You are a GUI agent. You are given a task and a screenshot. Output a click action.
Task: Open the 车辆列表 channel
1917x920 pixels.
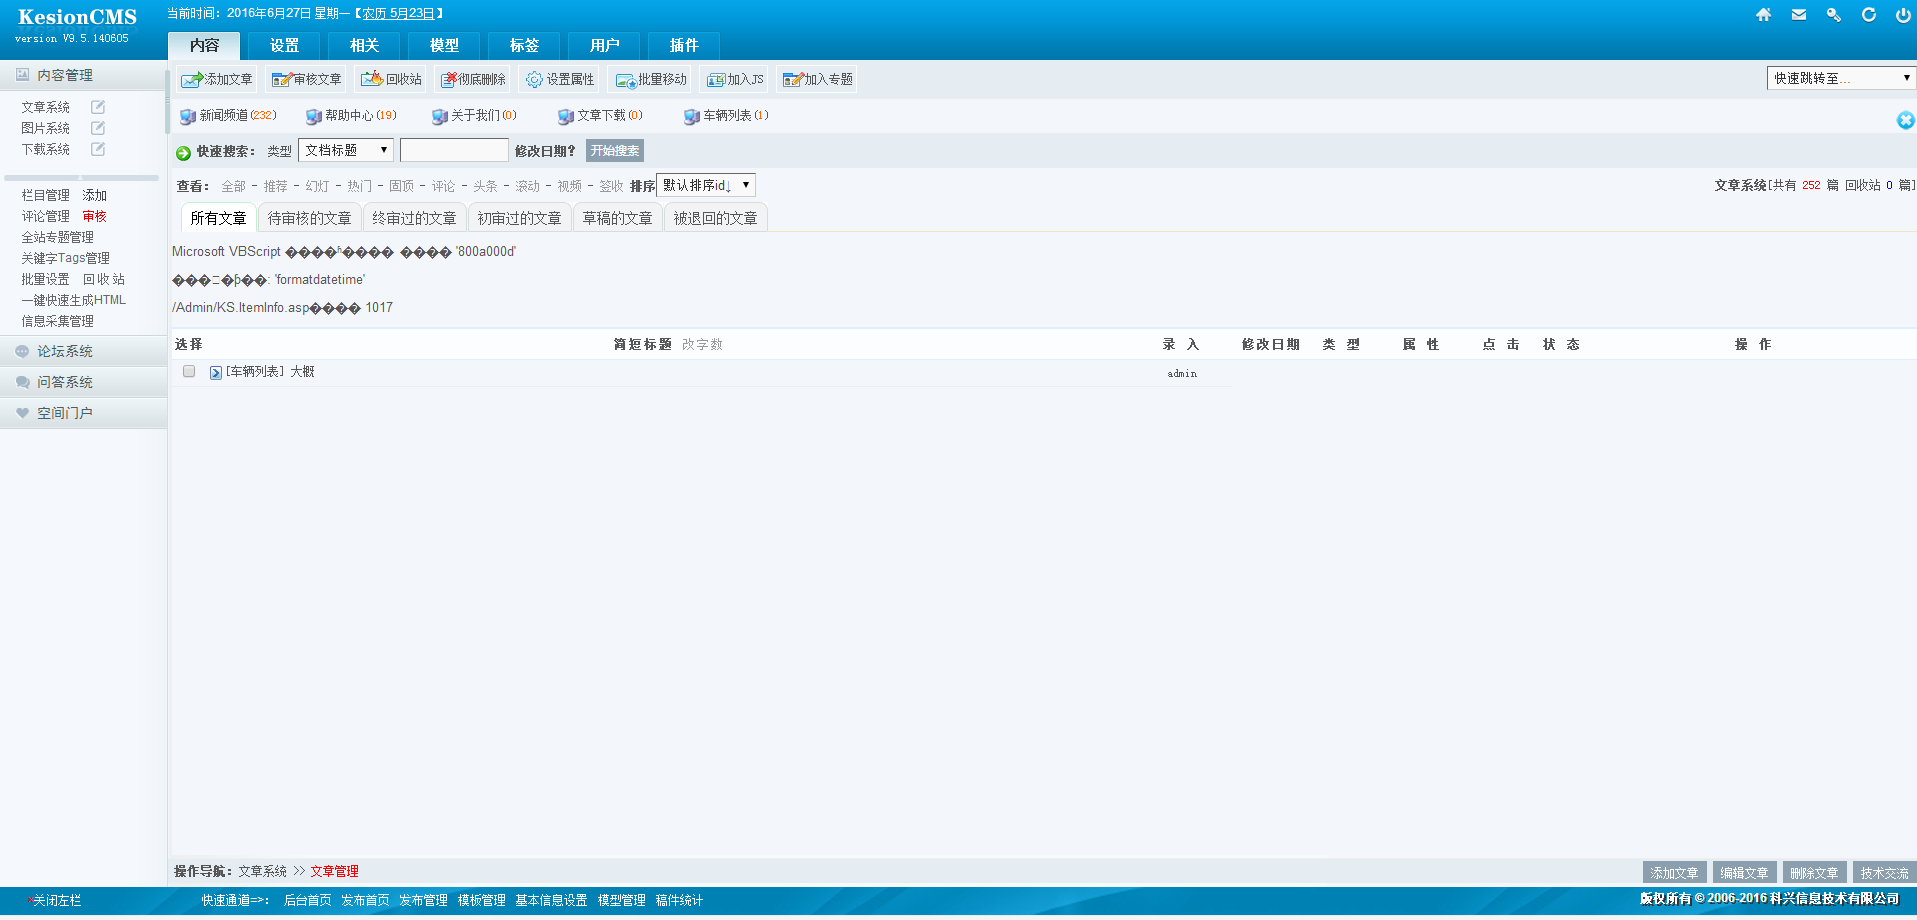tap(726, 116)
